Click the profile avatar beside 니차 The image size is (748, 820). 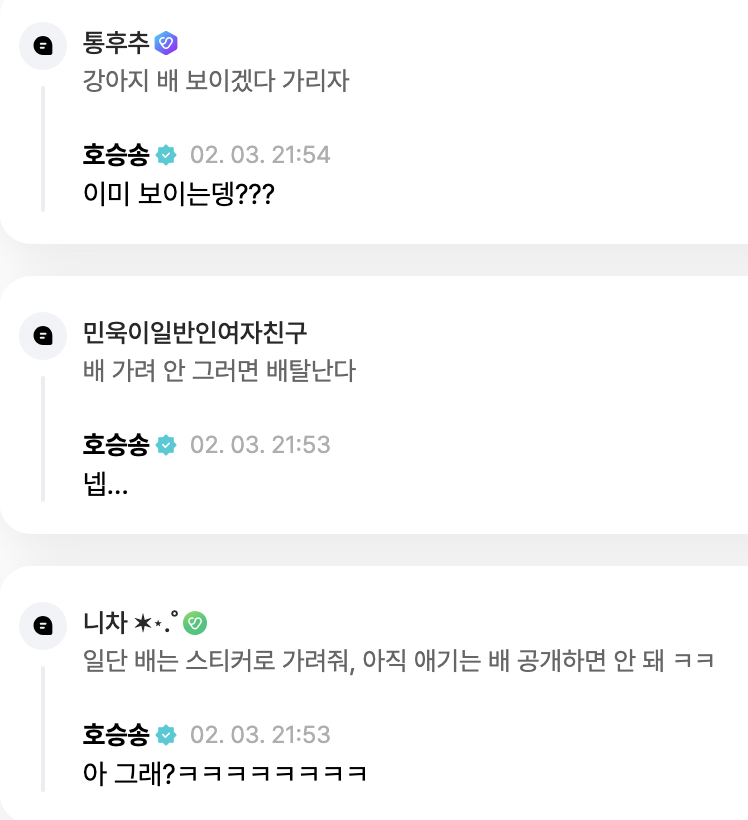click(43, 626)
